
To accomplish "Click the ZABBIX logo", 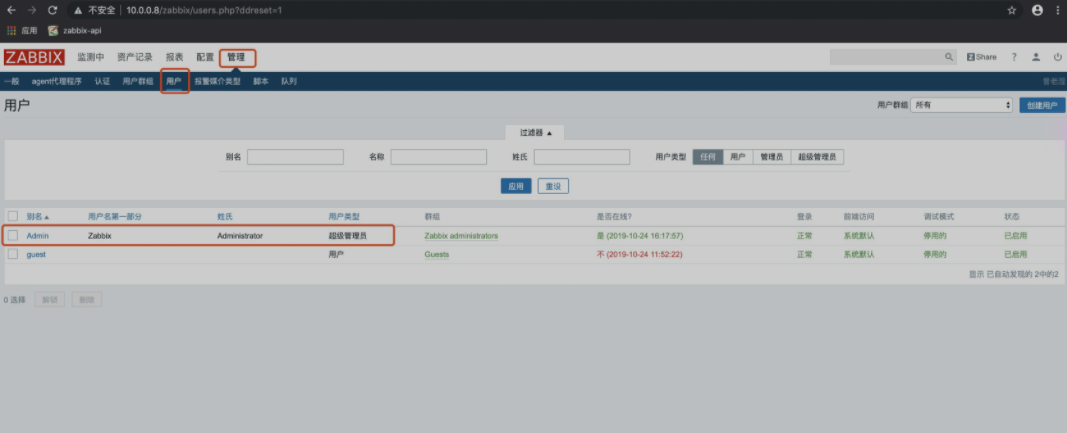I will tap(33, 57).
